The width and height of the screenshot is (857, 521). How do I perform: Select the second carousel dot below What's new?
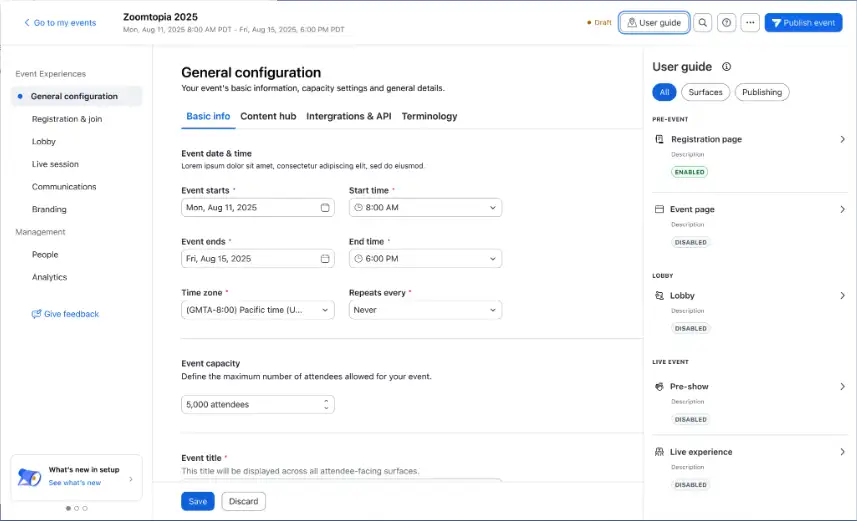(x=77, y=508)
